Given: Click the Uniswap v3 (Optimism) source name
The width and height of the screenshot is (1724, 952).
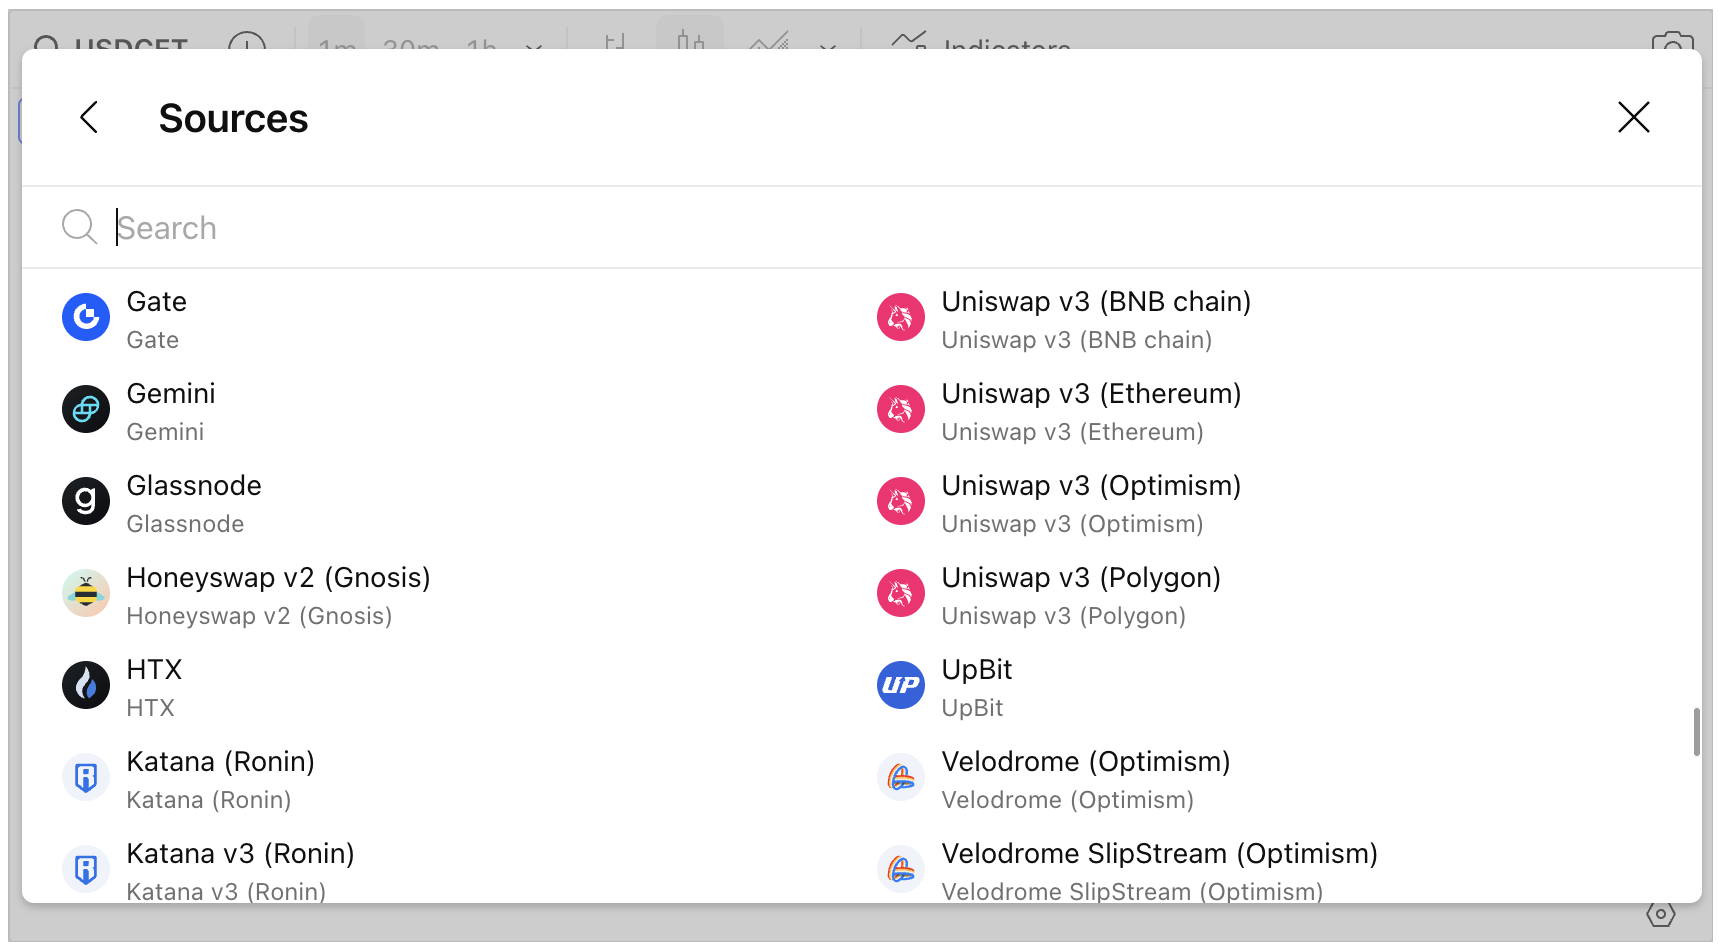Looking at the screenshot, I should coord(1091,486).
